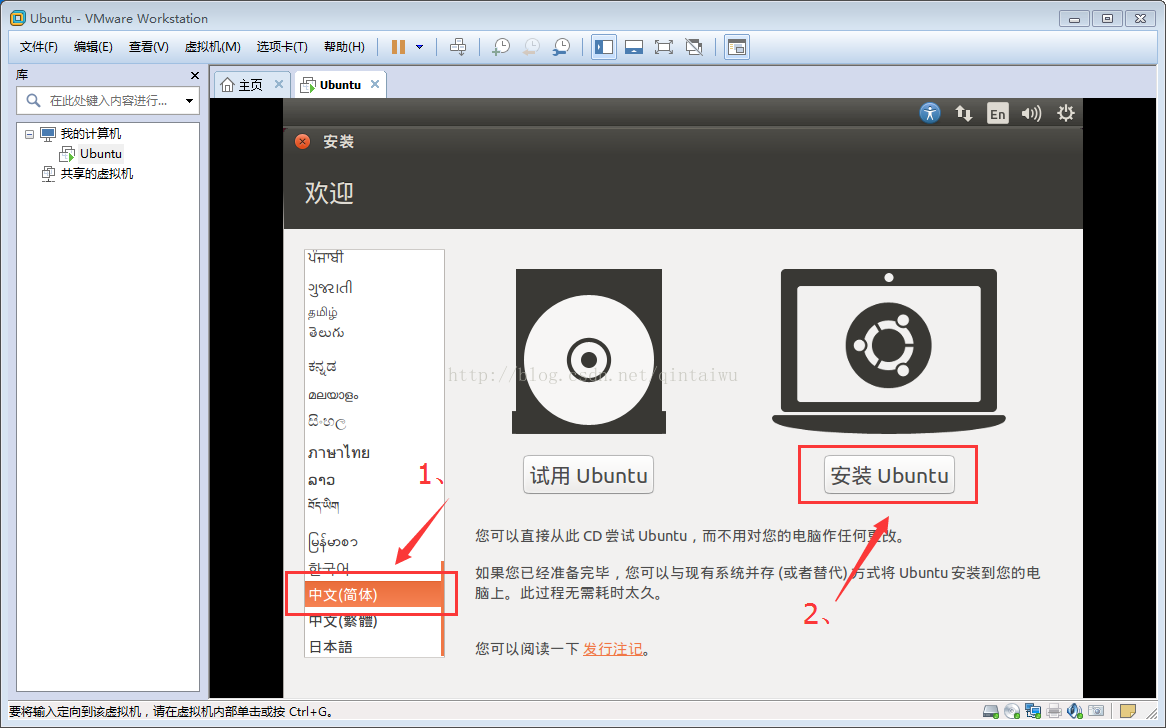This screenshot has width=1166, height=728.
Task: Take a snapshot of this virtual machine
Action: [501, 47]
